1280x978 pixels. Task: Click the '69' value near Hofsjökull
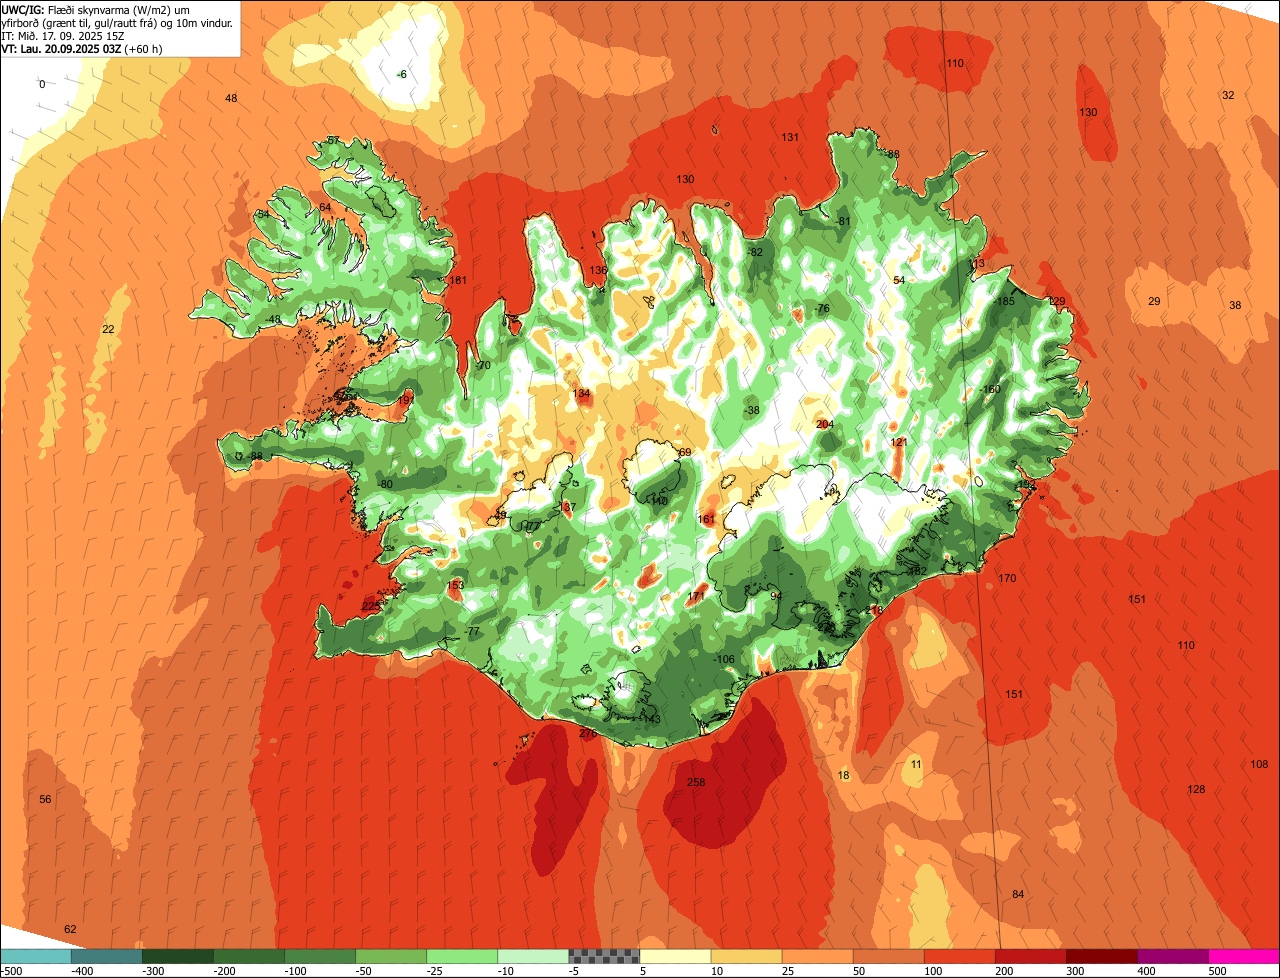(685, 452)
